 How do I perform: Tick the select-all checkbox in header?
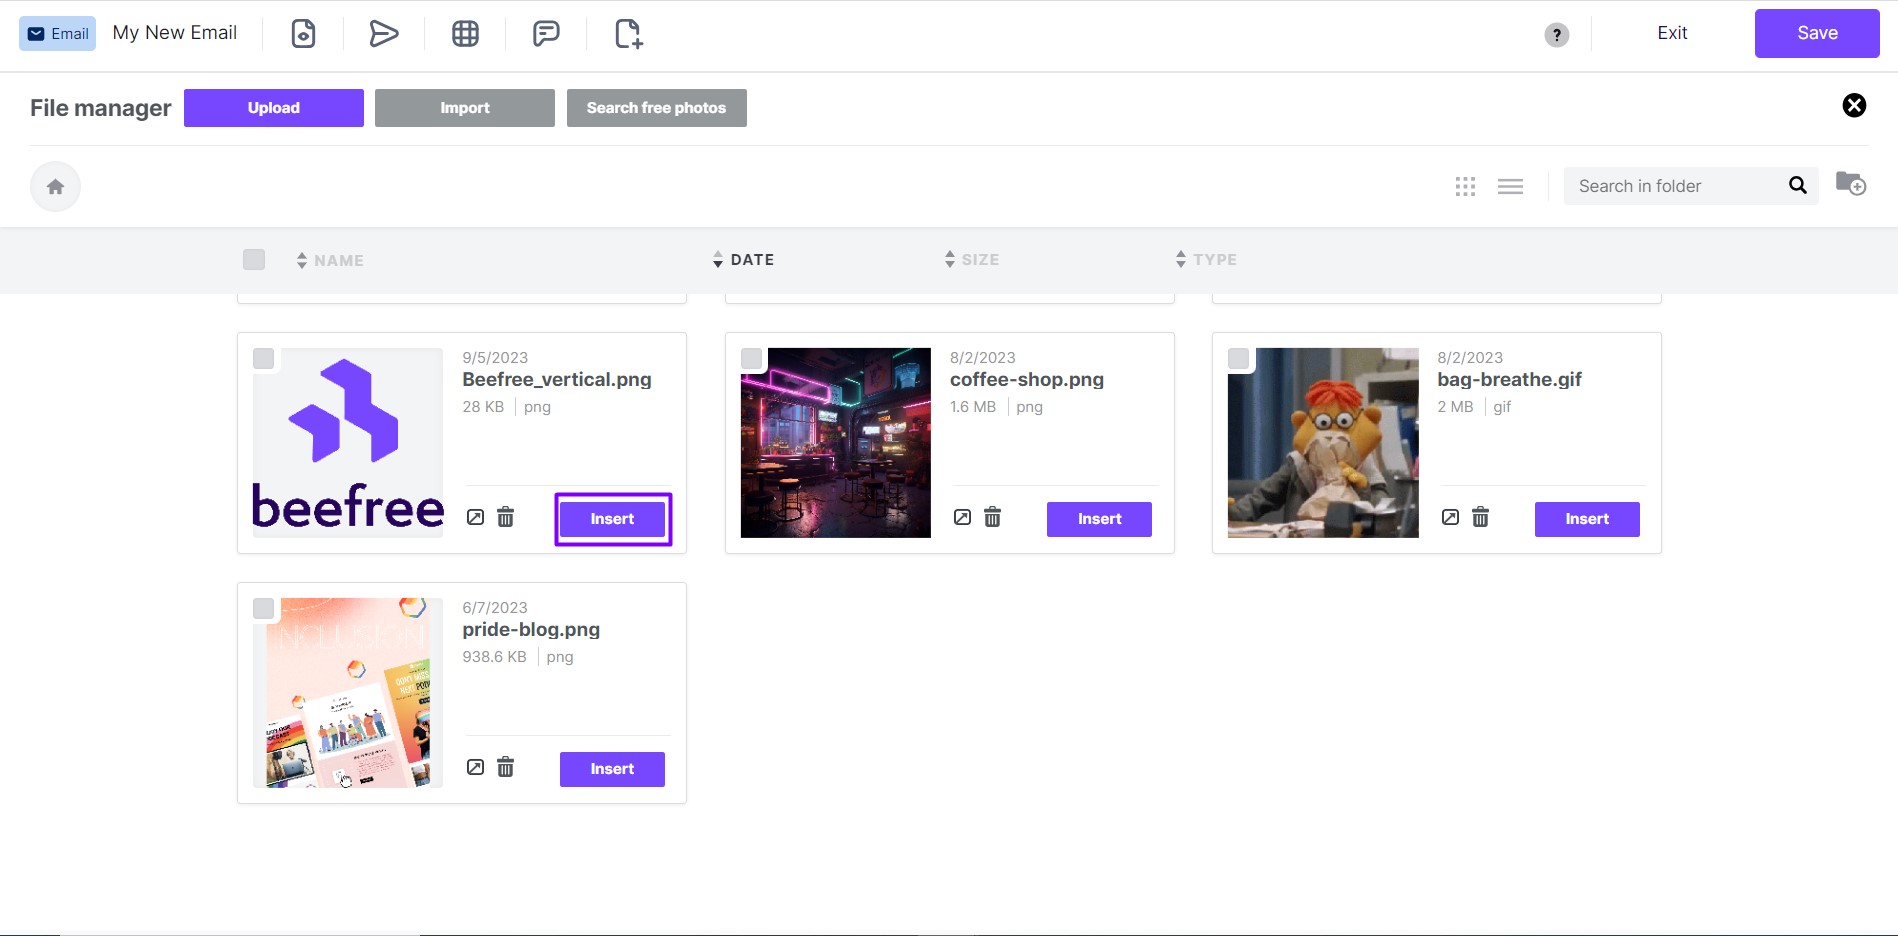pyautogui.click(x=254, y=260)
